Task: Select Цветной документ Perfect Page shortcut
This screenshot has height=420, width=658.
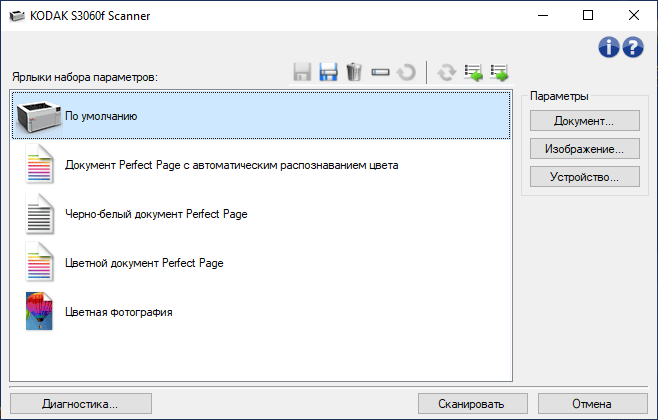Action: [261, 263]
